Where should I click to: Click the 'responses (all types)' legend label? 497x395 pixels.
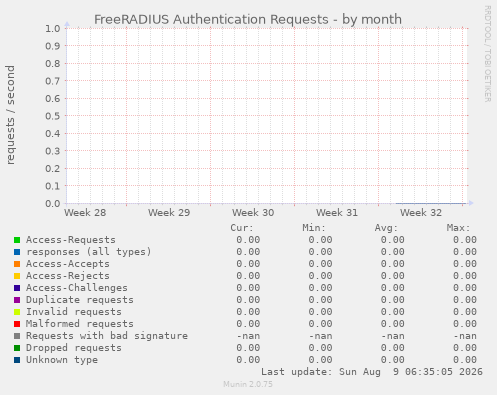pyautogui.click(x=89, y=252)
